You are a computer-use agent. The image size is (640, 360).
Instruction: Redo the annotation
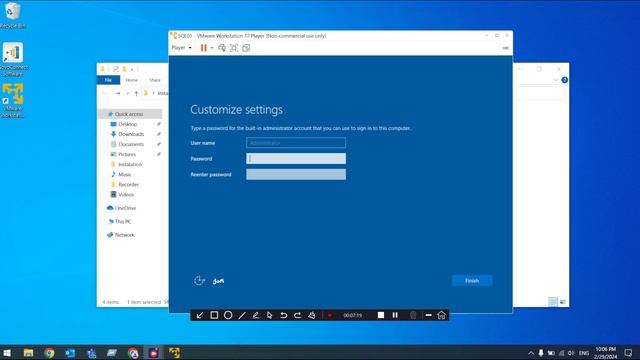point(298,315)
